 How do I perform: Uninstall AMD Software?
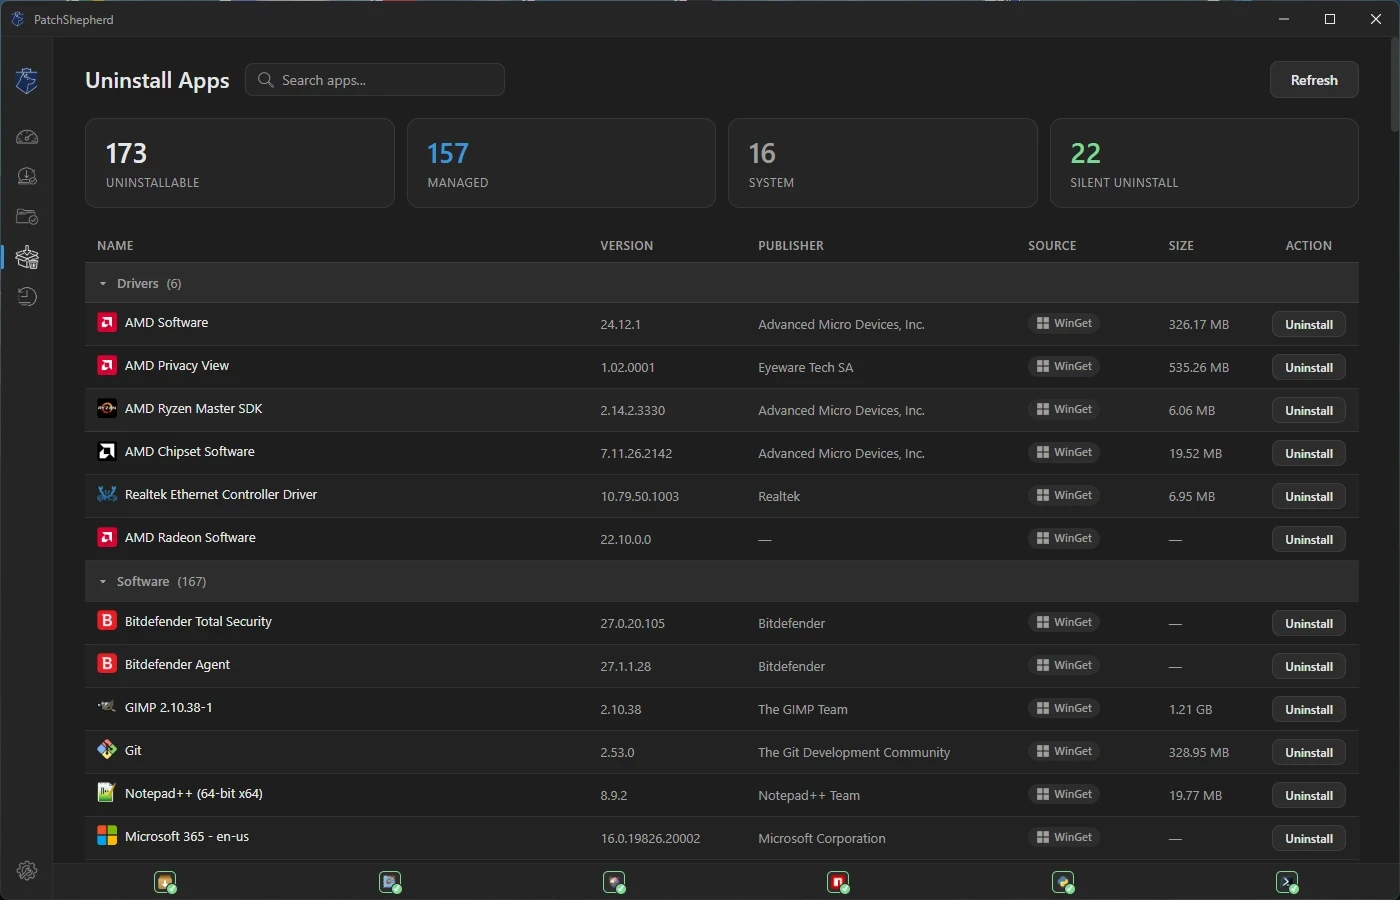pos(1309,325)
